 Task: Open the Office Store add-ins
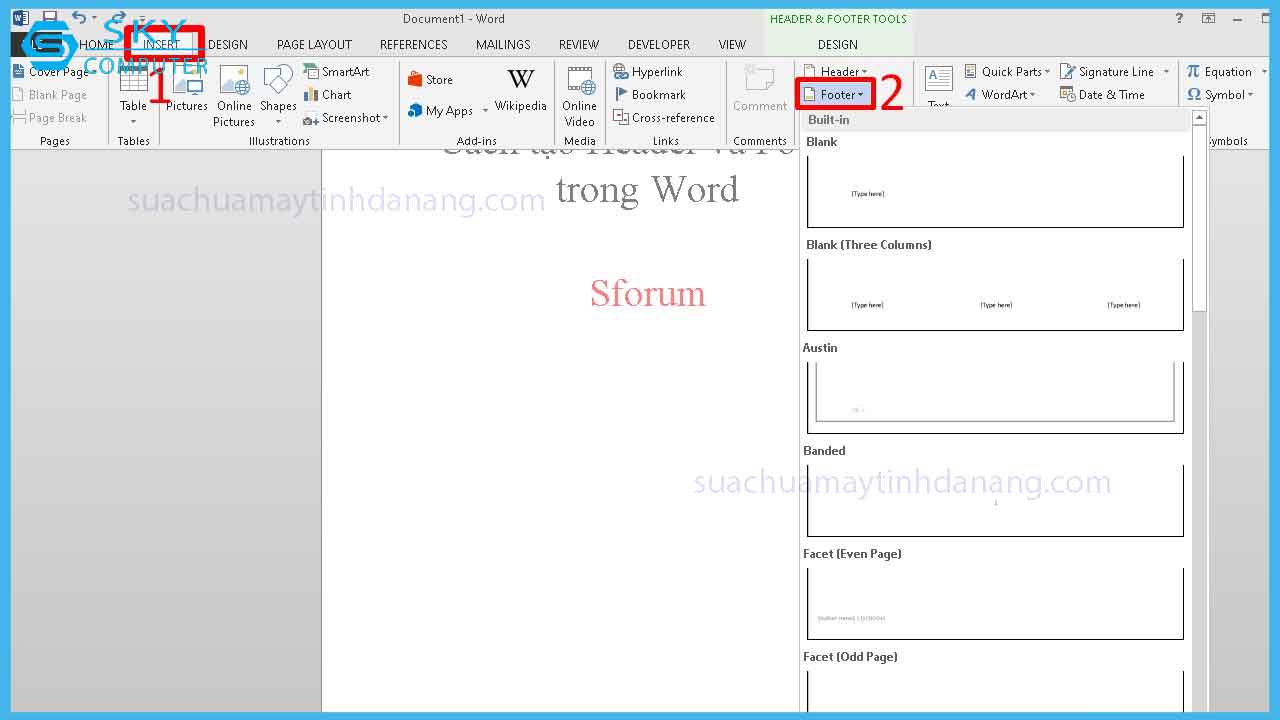click(430, 80)
